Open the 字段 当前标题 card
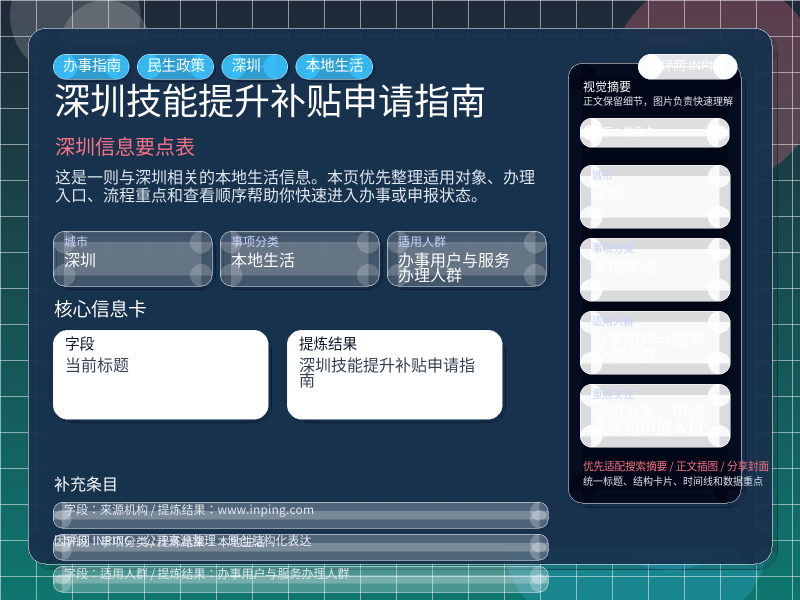Screen dimensions: 800x600 click(x=161, y=374)
